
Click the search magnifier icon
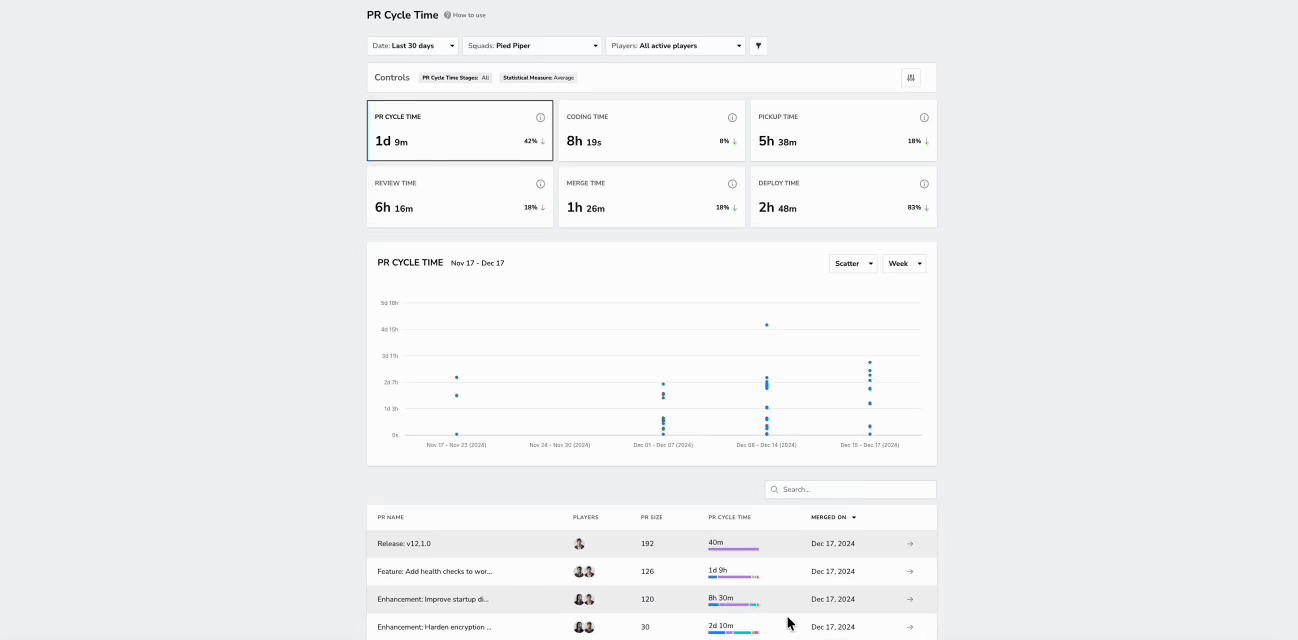pos(775,490)
